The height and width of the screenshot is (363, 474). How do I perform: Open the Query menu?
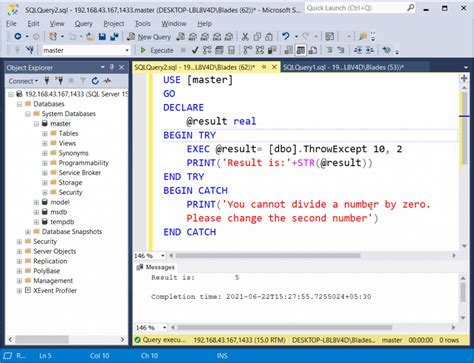pos(83,24)
